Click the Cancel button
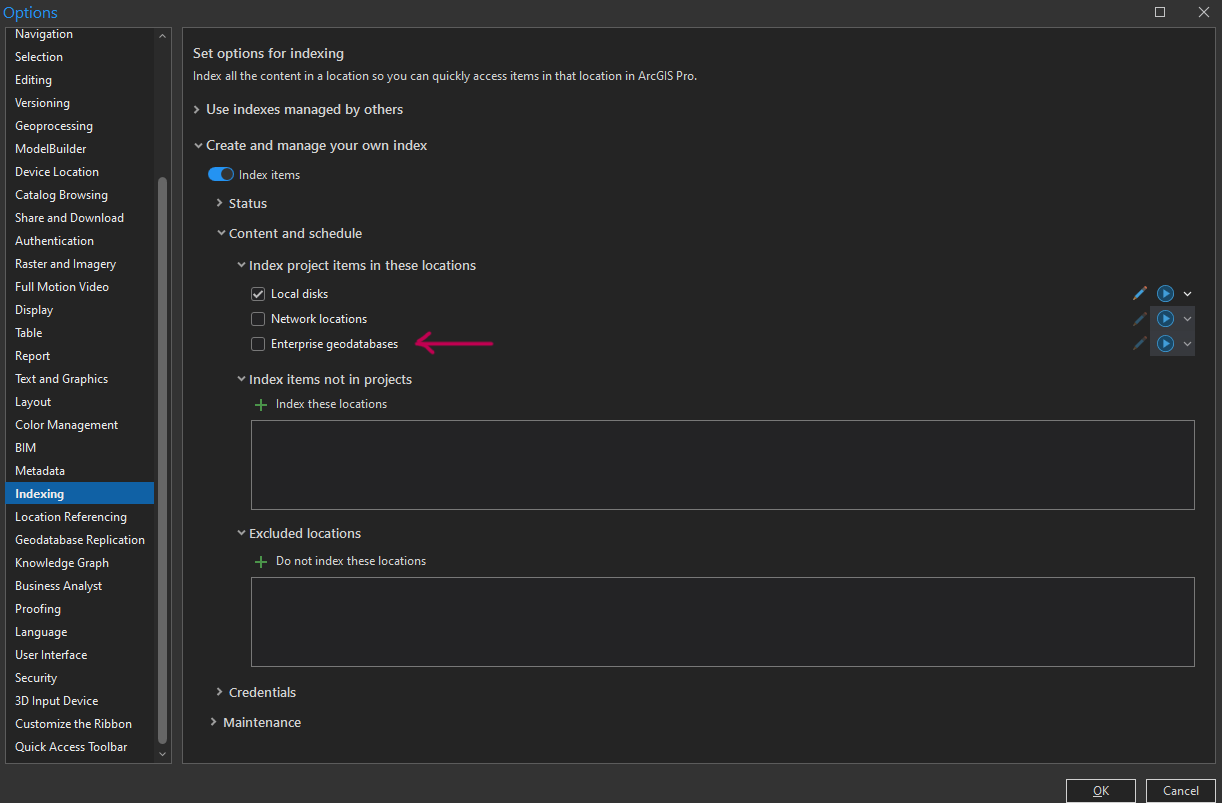1222x803 pixels. (x=1180, y=791)
